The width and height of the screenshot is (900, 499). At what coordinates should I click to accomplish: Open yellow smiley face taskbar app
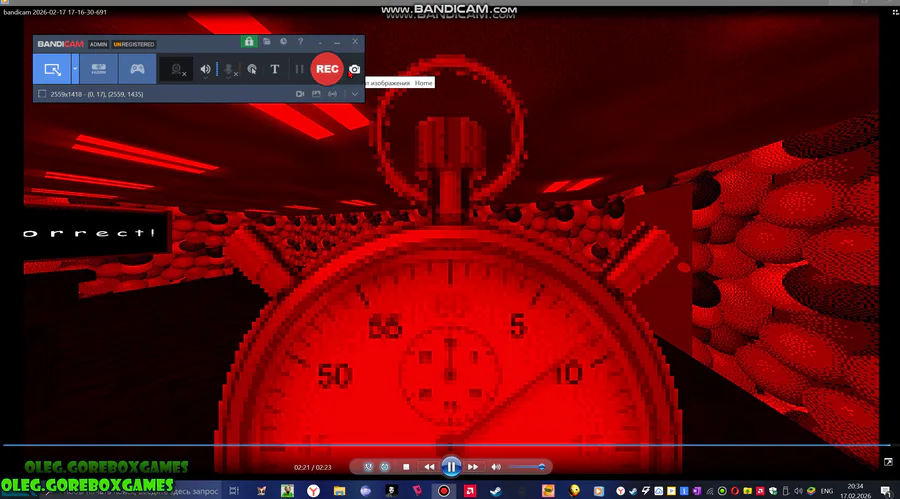(574, 491)
